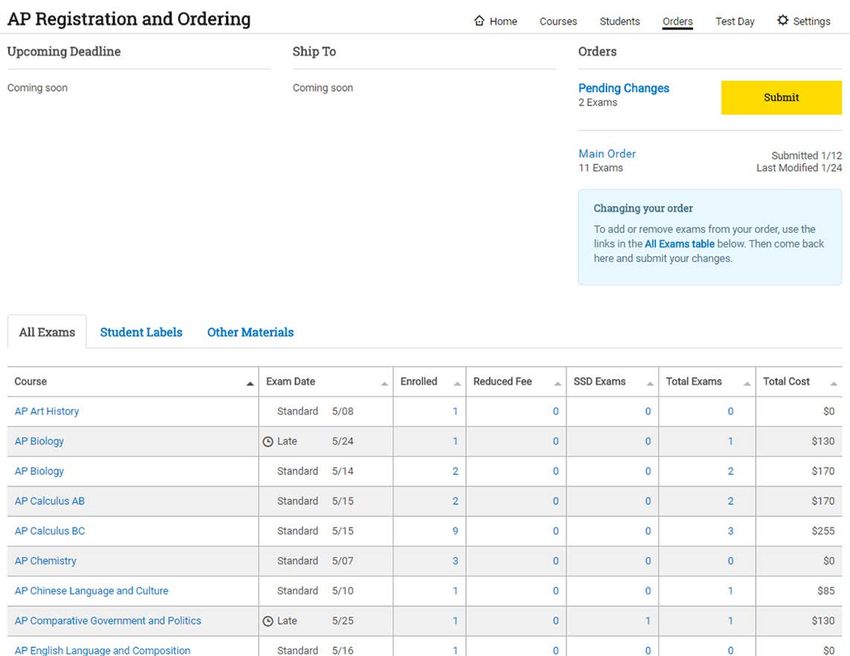Click the Settings text in navigation
This screenshot has height=656, width=850.
tap(812, 21)
